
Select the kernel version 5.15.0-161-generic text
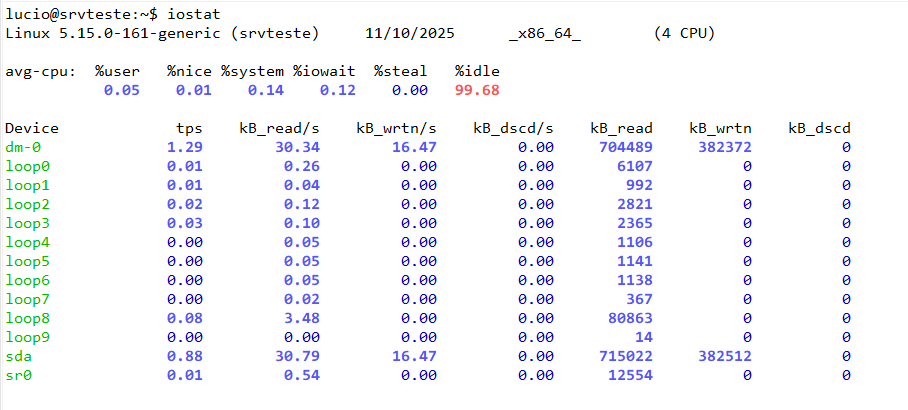point(140,34)
